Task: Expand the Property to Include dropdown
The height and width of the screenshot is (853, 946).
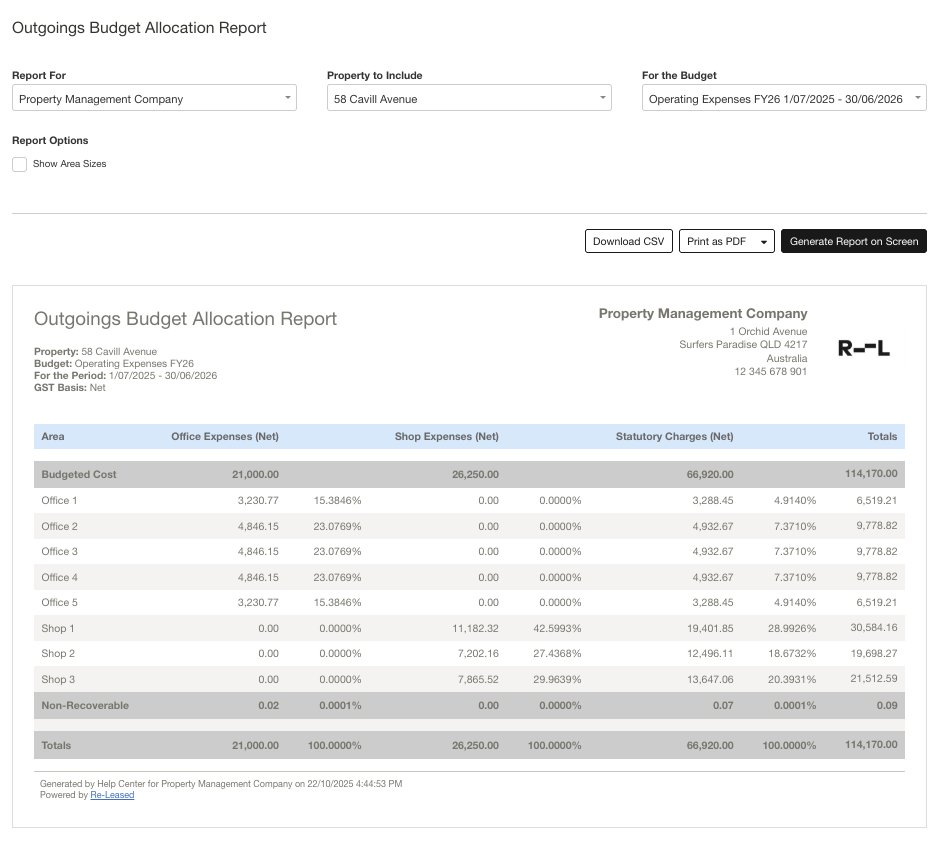Action: point(469,98)
